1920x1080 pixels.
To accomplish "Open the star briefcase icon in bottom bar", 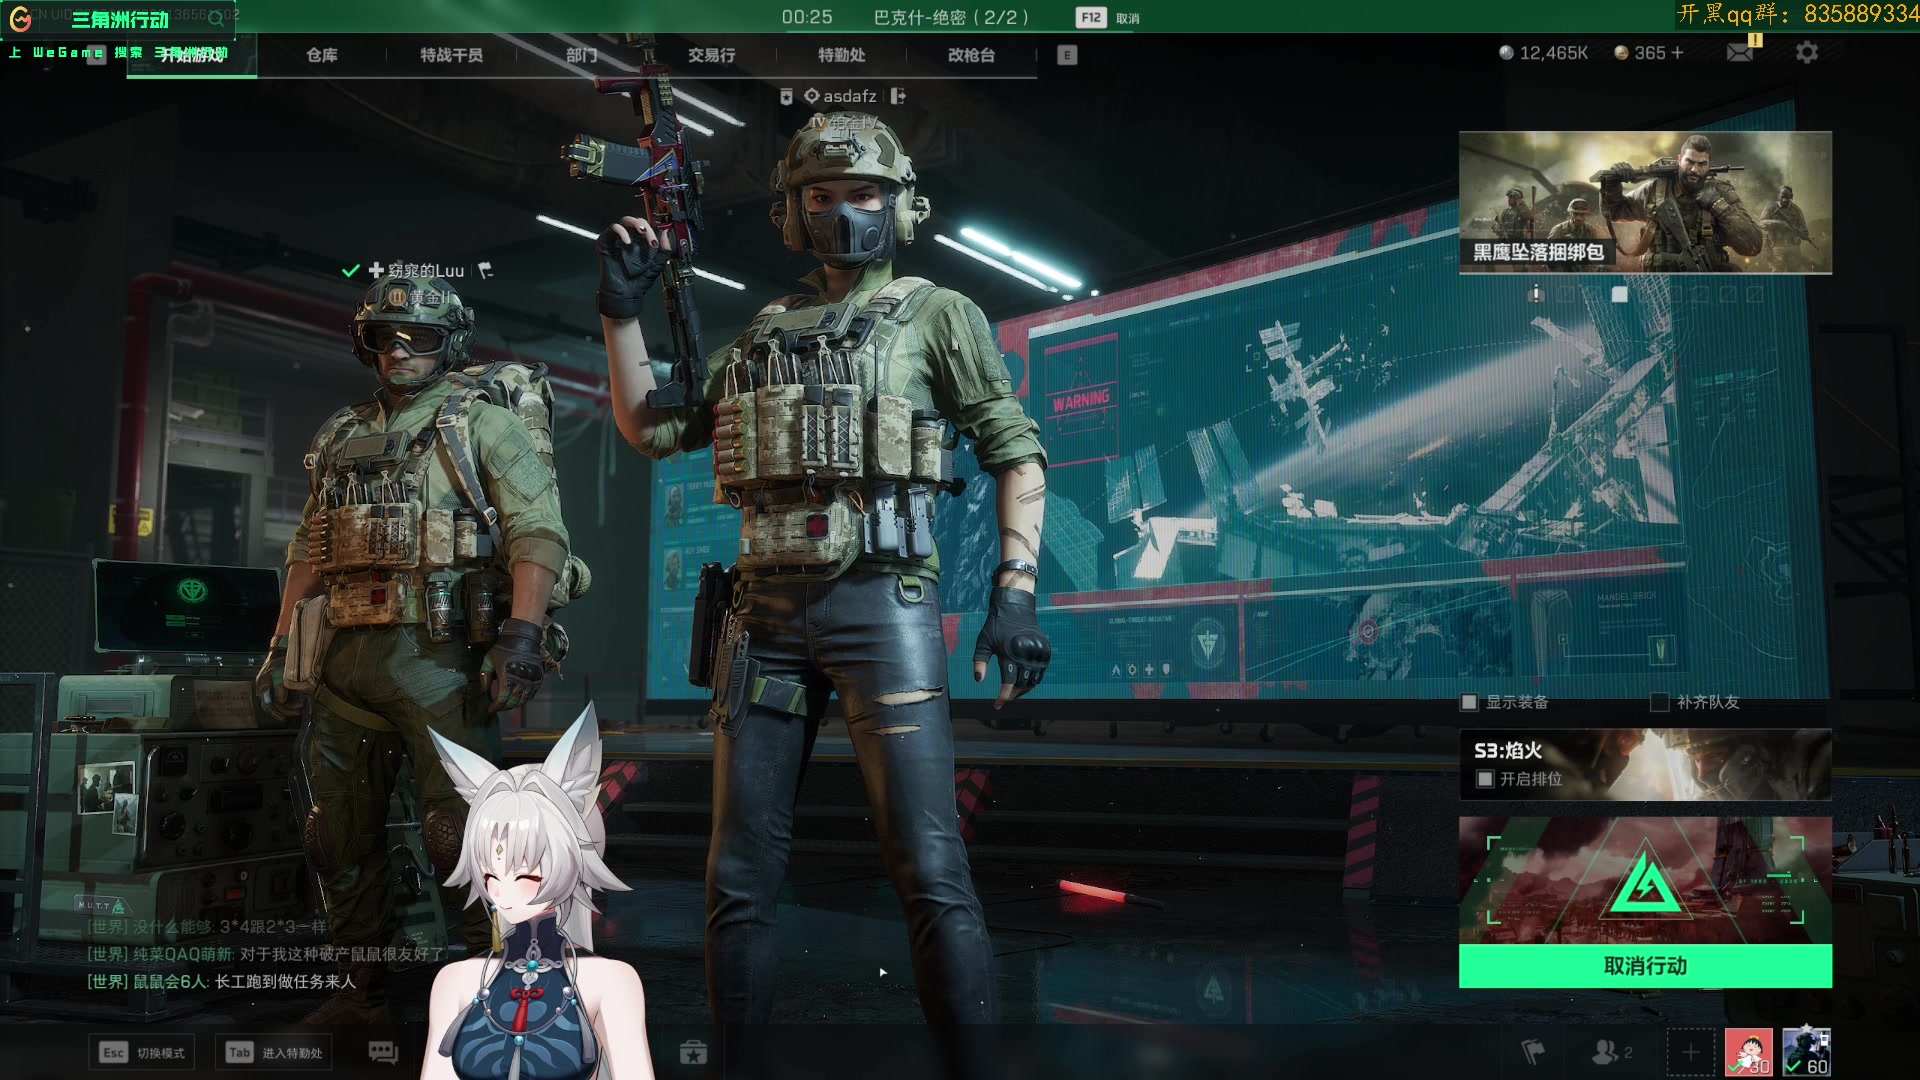I will click(693, 1052).
